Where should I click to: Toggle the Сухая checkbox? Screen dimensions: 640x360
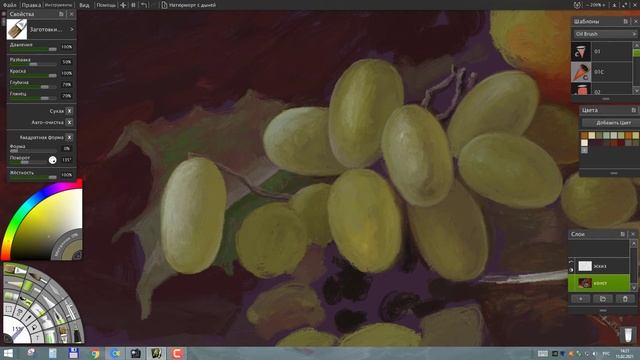point(69,111)
